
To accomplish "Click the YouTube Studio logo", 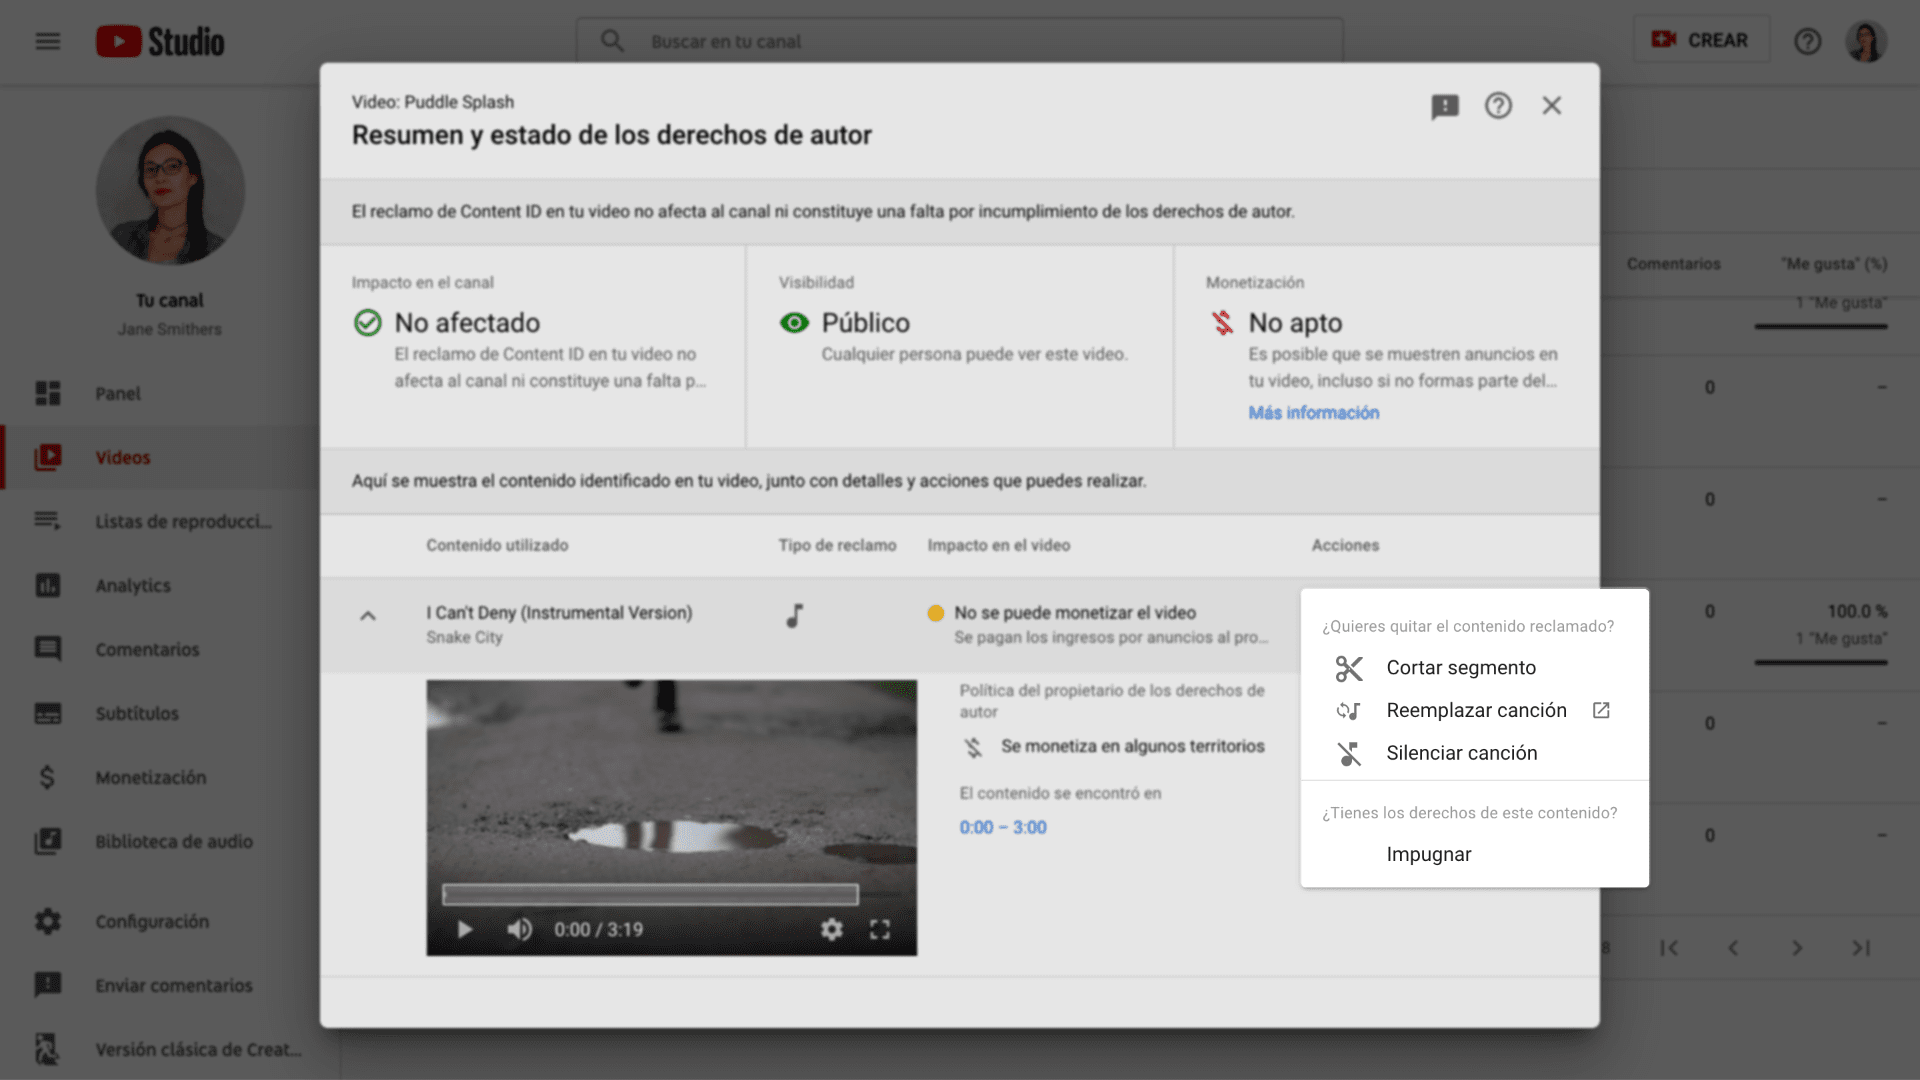I will pyautogui.click(x=160, y=41).
